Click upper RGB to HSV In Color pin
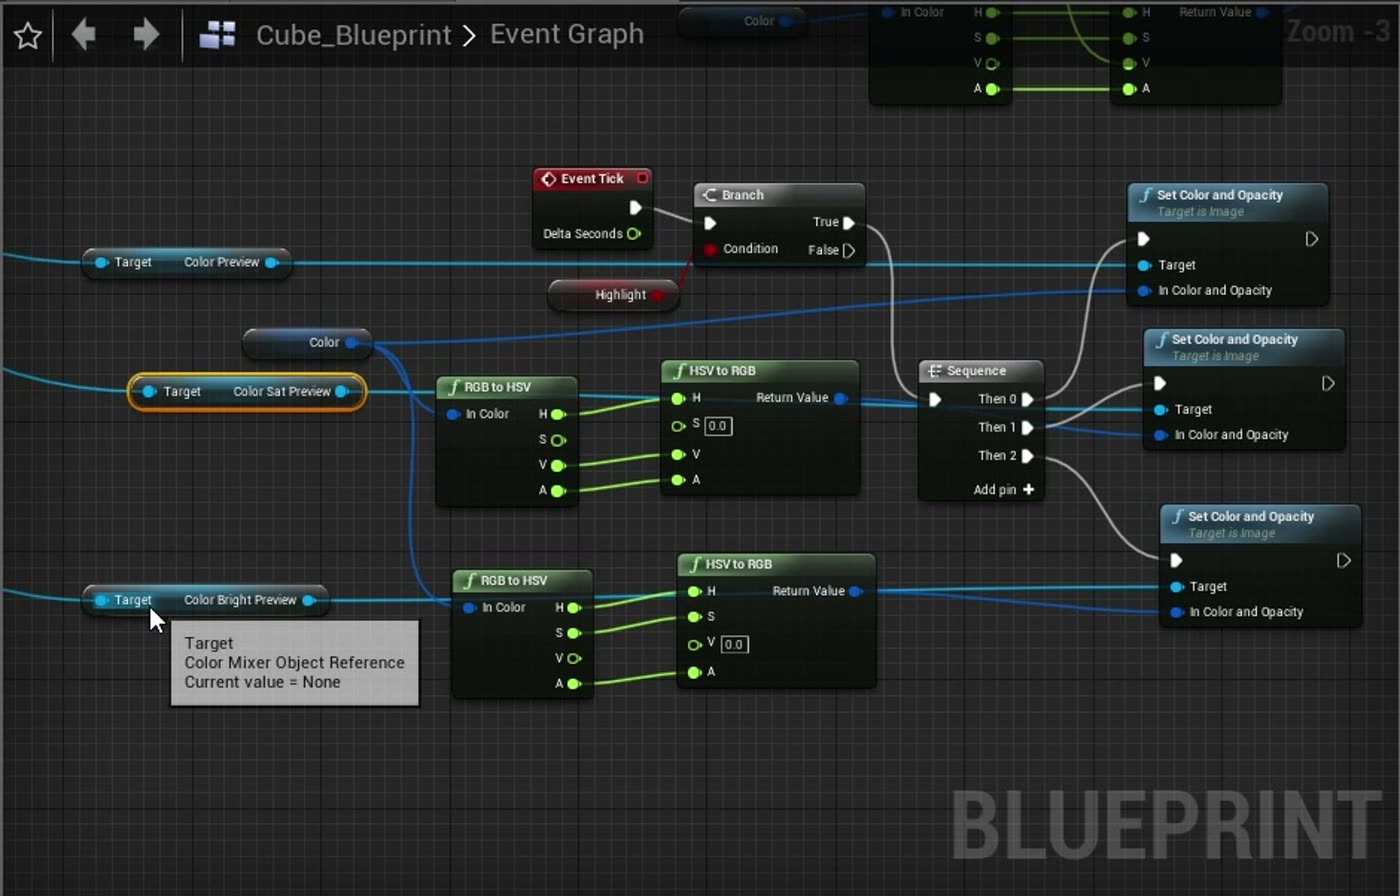The width and height of the screenshot is (1400, 896). (x=453, y=414)
